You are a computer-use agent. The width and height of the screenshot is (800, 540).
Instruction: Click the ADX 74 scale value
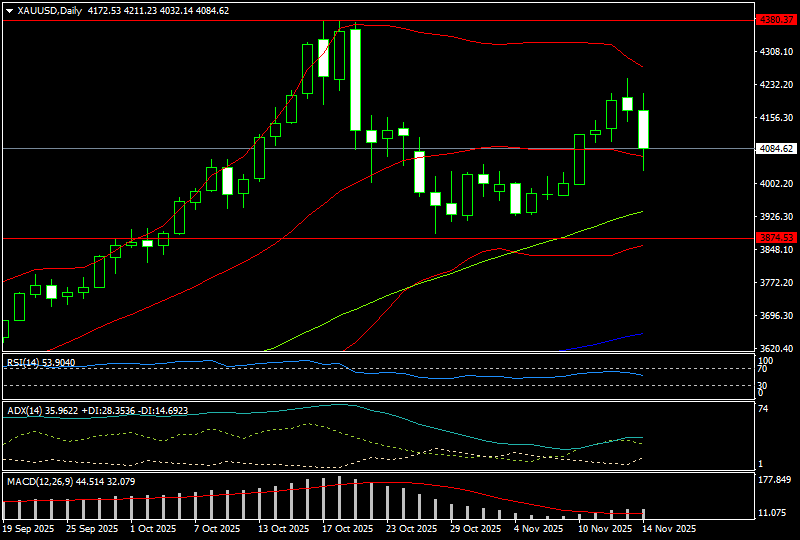tap(762, 409)
